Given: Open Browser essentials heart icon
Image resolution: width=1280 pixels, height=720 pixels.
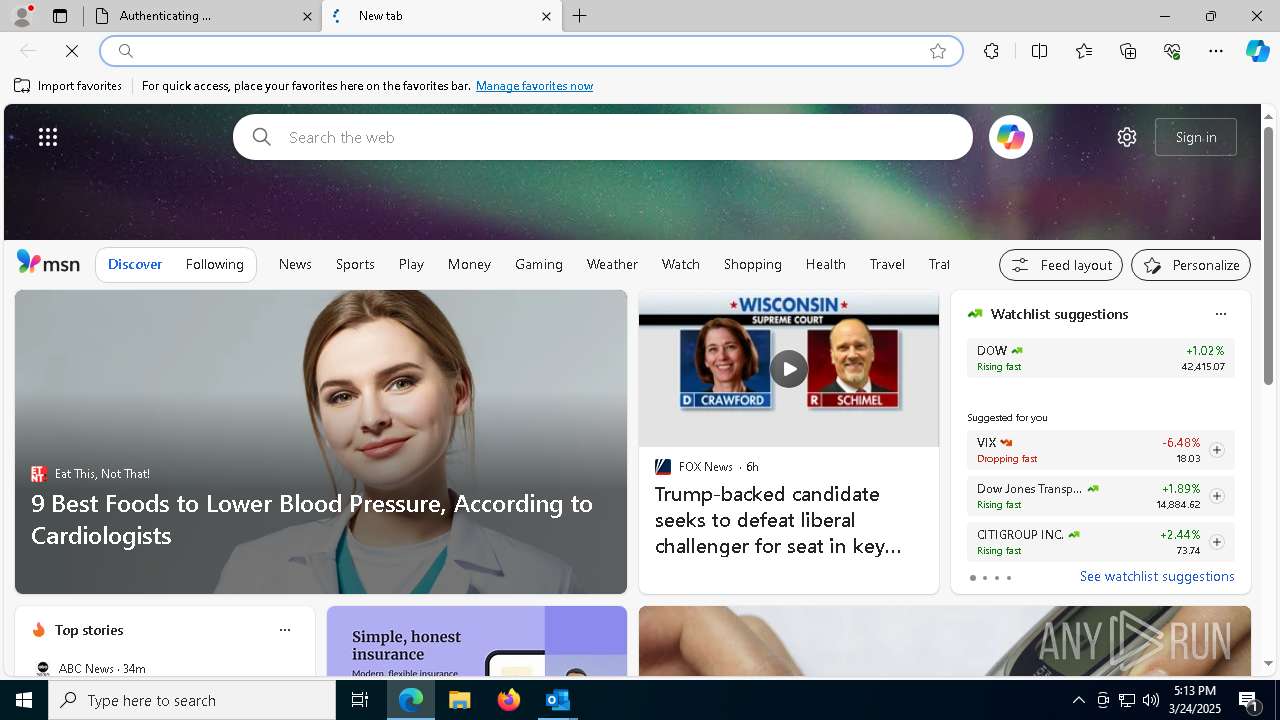Looking at the screenshot, I should (x=1172, y=51).
